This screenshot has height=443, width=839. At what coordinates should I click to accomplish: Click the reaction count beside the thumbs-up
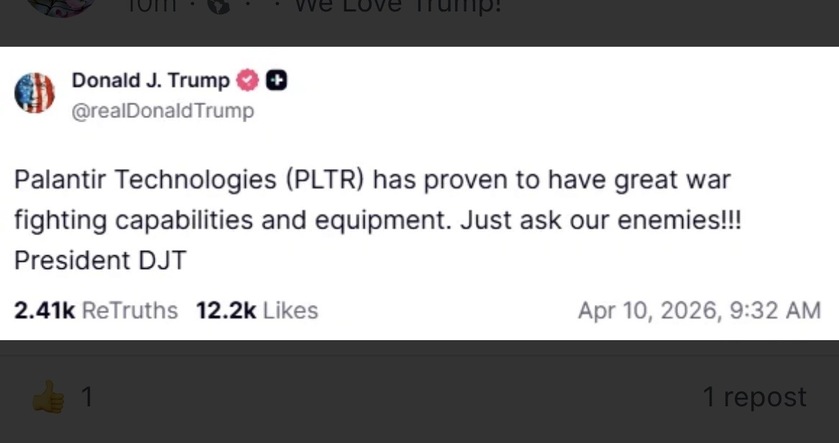point(87,398)
